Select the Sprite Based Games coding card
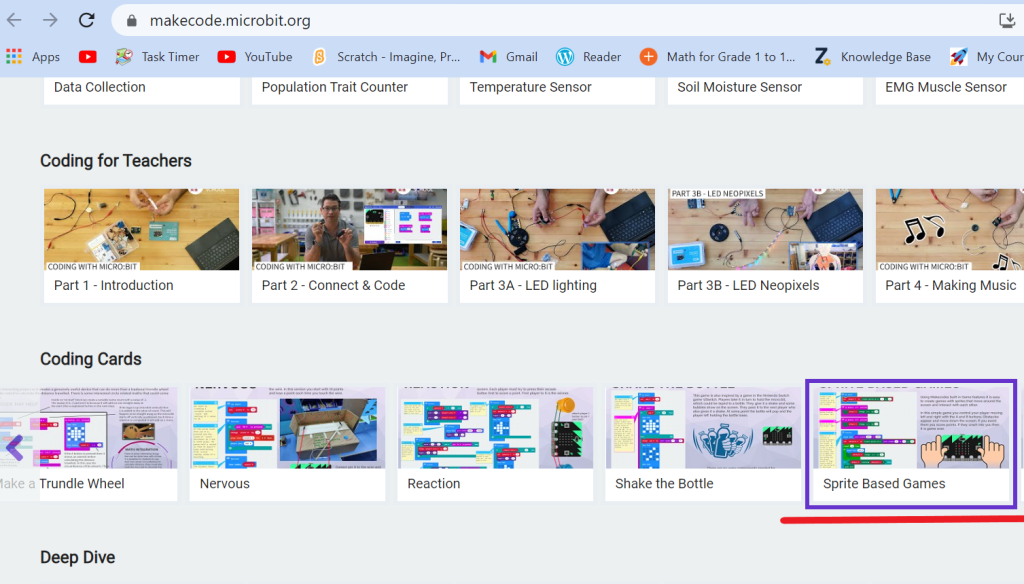1024x584 pixels. tap(911, 443)
